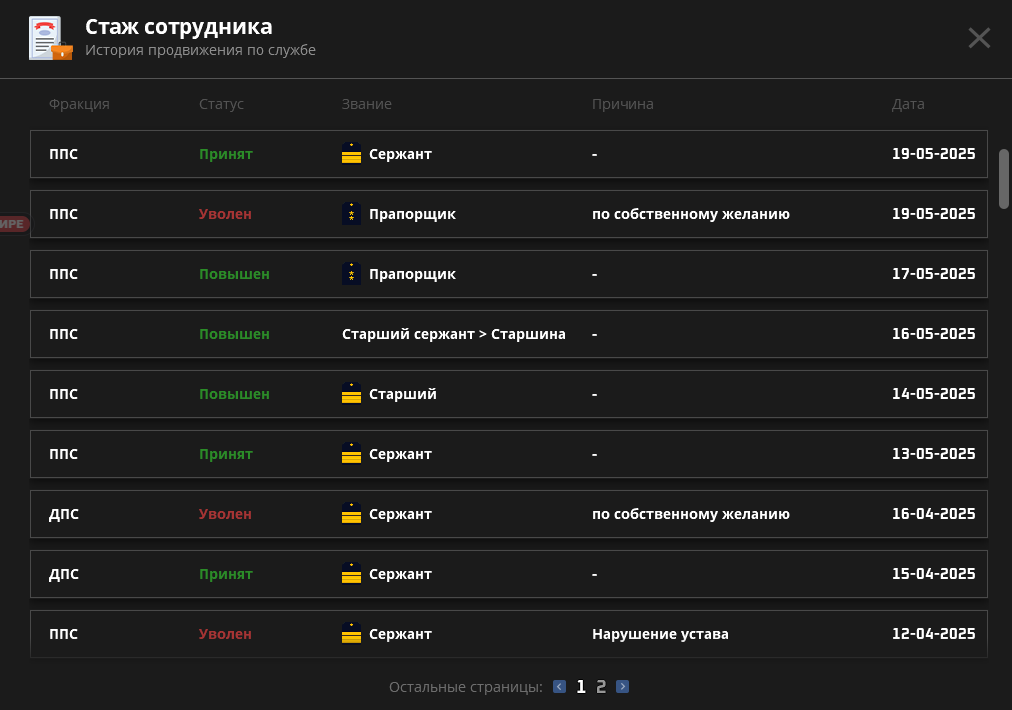Go to previous page with left arrow

pyautogui.click(x=559, y=687)
